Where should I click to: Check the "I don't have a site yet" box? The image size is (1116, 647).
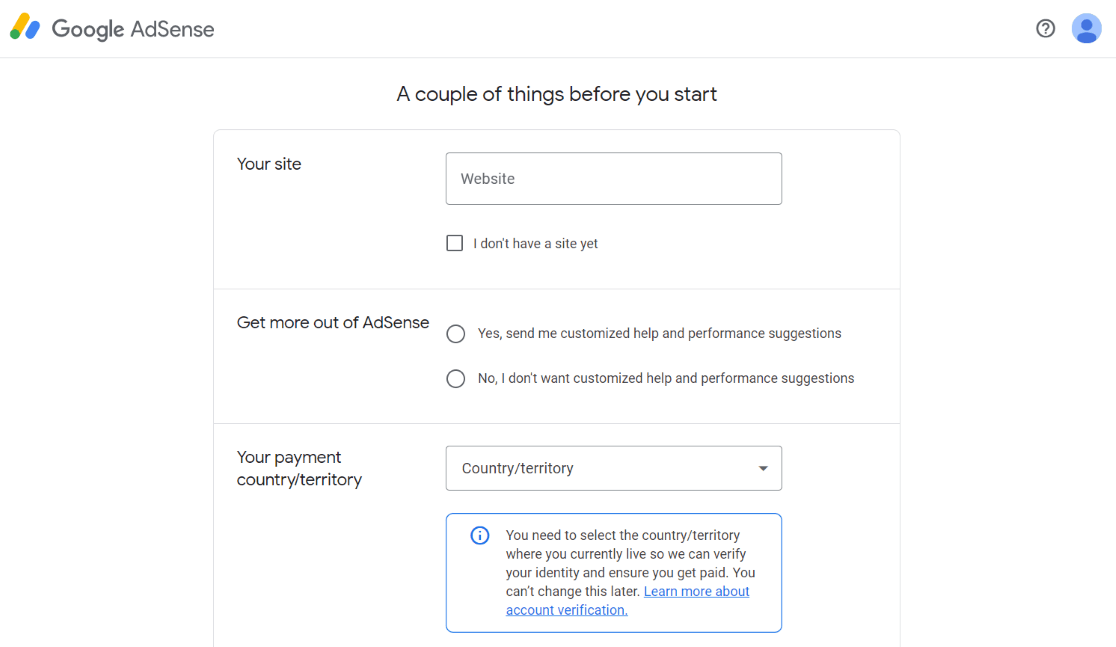coord(454,242)
